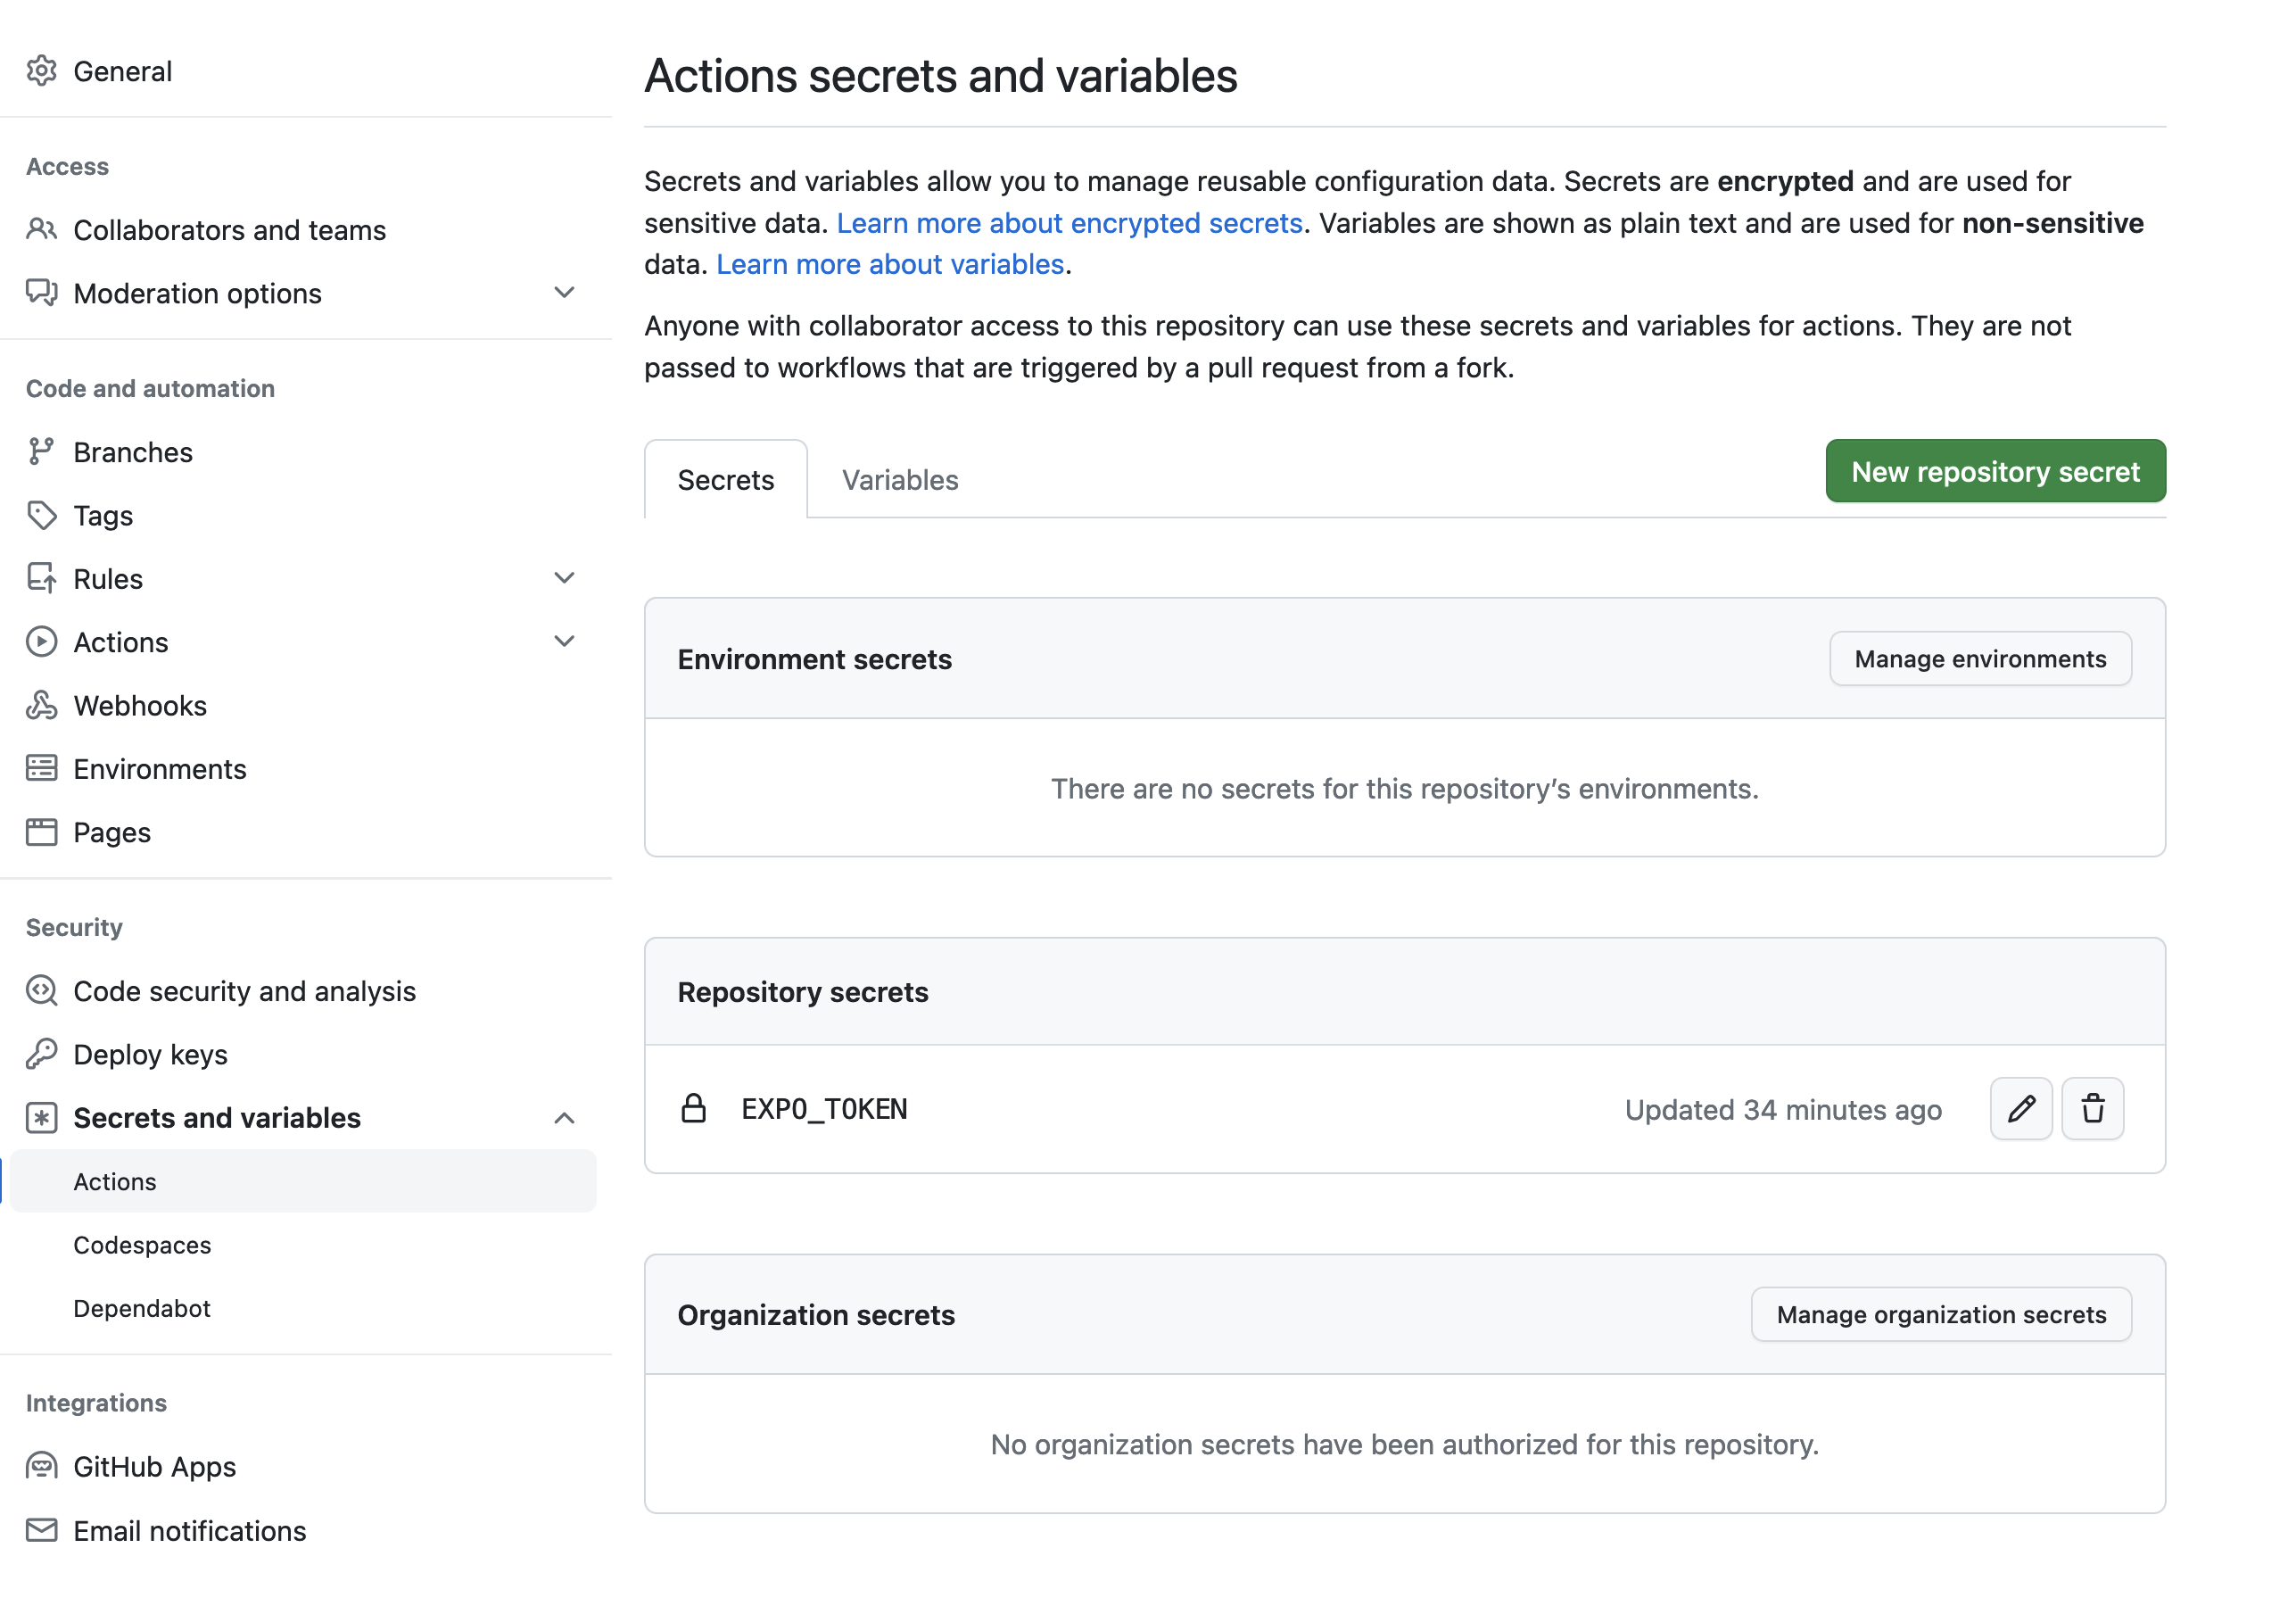The width and height of the screenshot is (2296, 1606).
Task: Delete EXPO_TOKEN using the trash icon
Action: point(2093,1108)
